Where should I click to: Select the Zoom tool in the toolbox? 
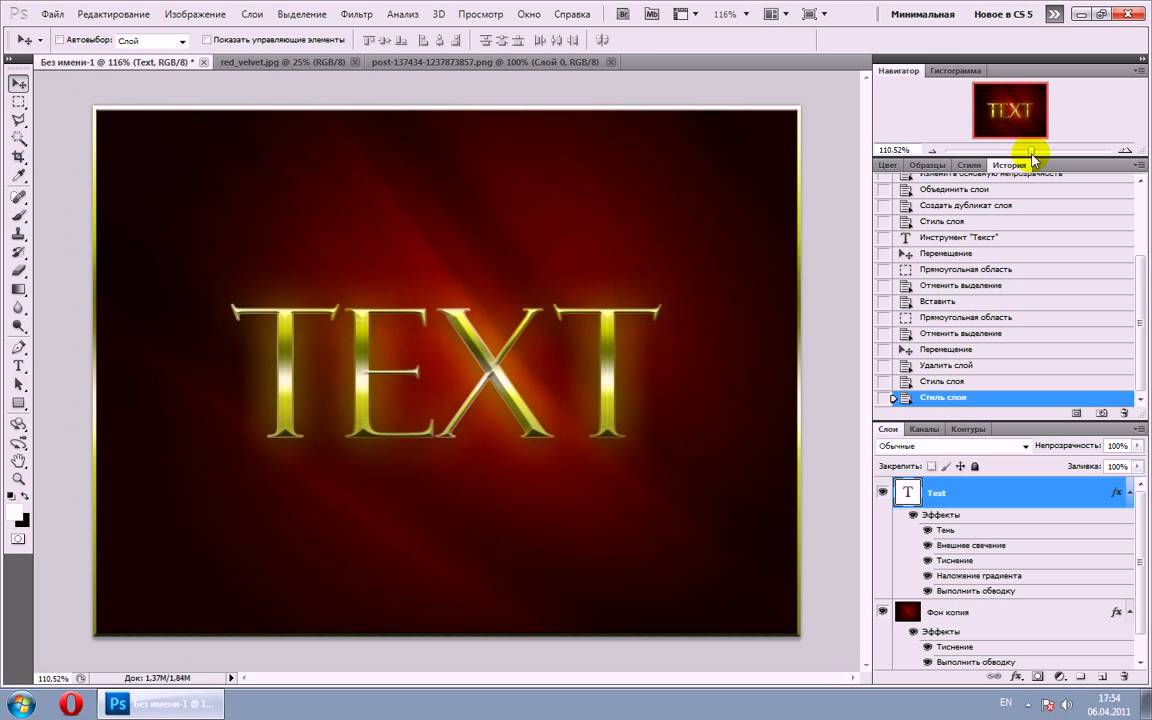18,479
